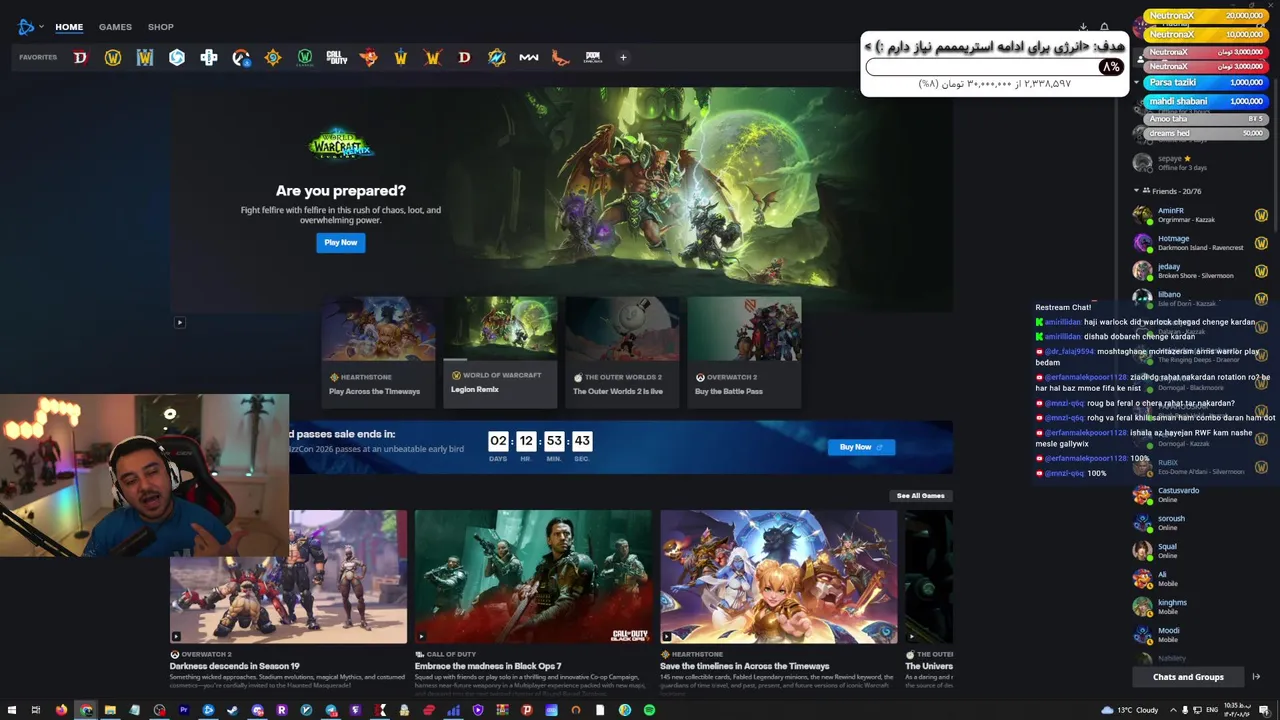Open the notifications bell icon

click(x=1104, y=27)
